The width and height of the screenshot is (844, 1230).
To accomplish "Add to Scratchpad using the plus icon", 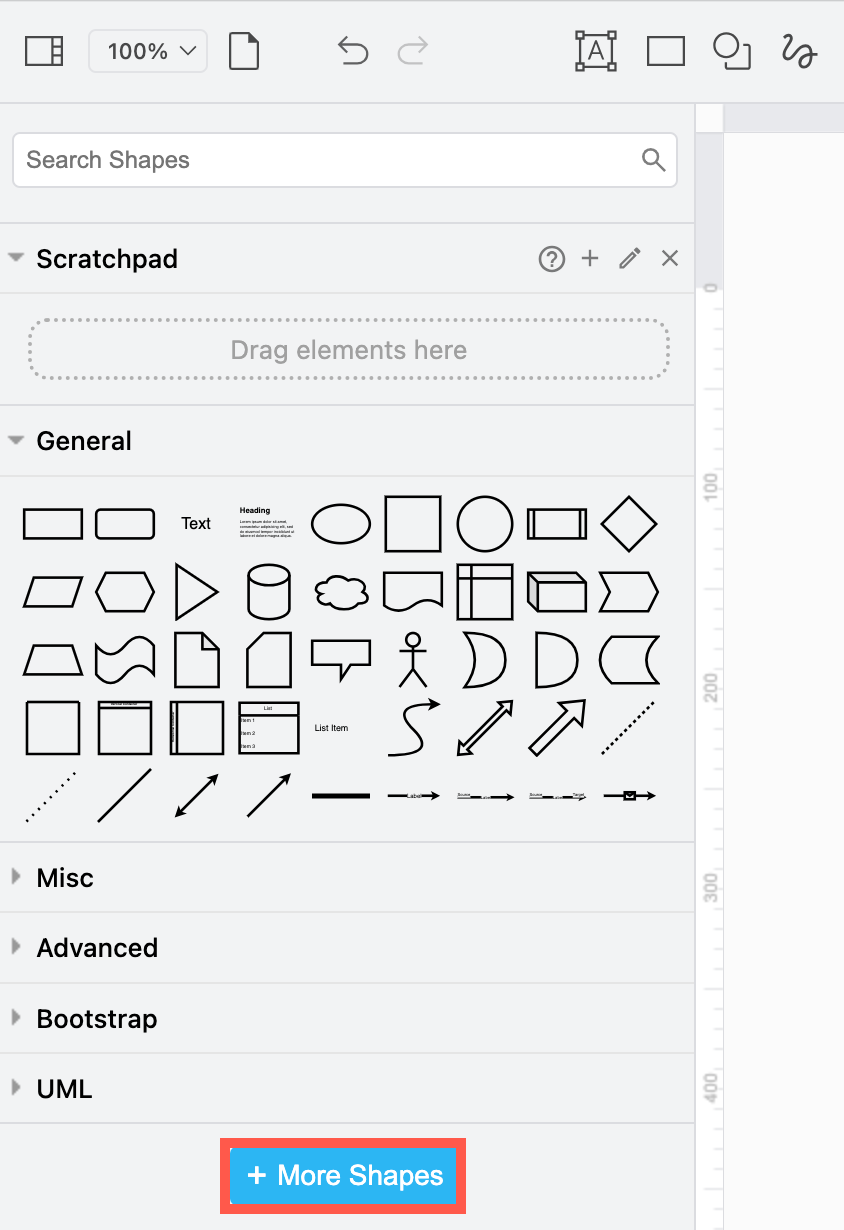I will pyautogui.click(x=590, y=258).
